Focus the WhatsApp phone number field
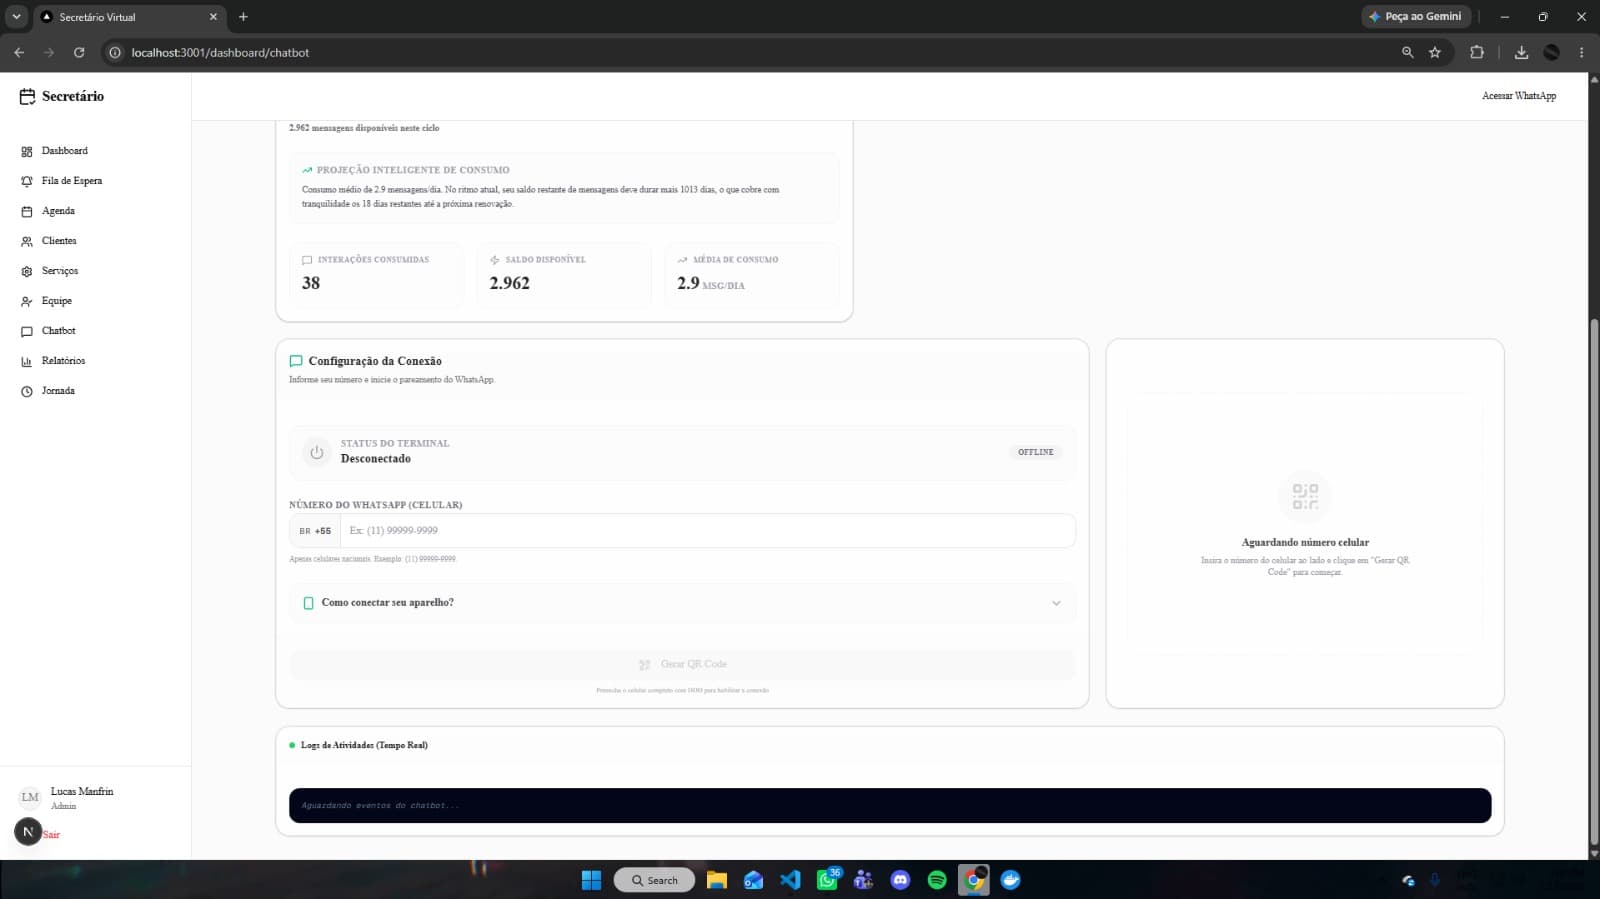This screenshot has height=899, width=1600. coord(708,531)
